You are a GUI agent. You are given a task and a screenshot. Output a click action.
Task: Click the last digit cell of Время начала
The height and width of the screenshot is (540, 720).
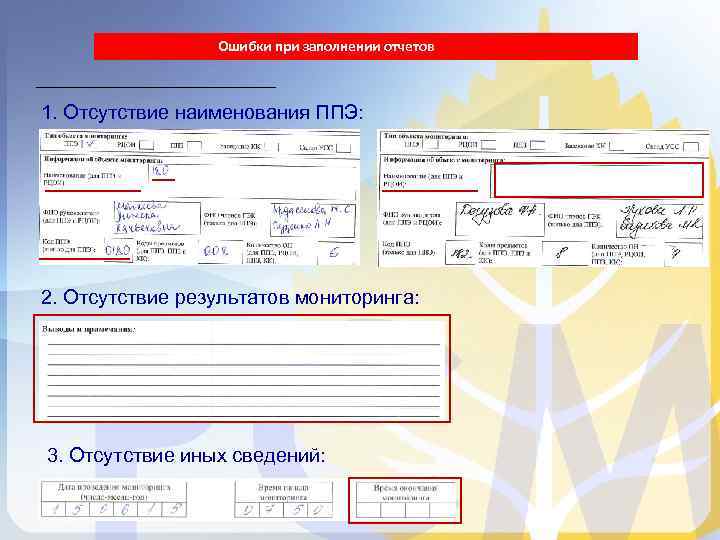pyautogui.click(x=320, y=510)
